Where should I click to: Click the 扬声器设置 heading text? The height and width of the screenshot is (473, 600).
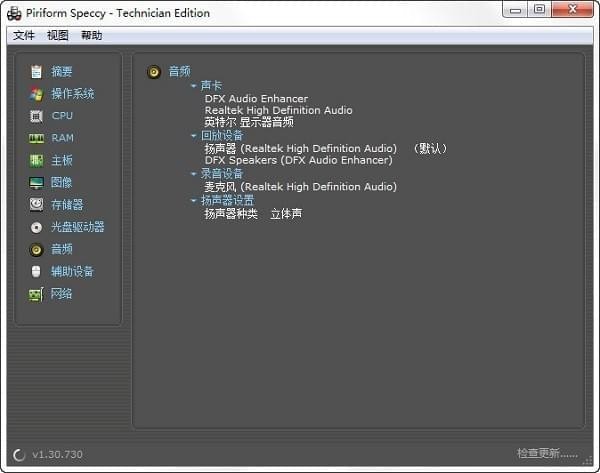pyautogui.click(x=227, y=200)
